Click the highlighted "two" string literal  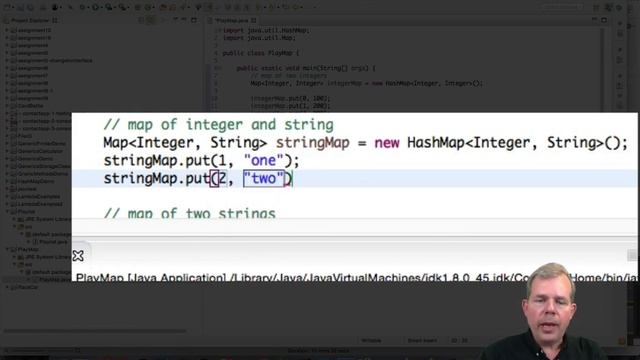tap(263, 178)
